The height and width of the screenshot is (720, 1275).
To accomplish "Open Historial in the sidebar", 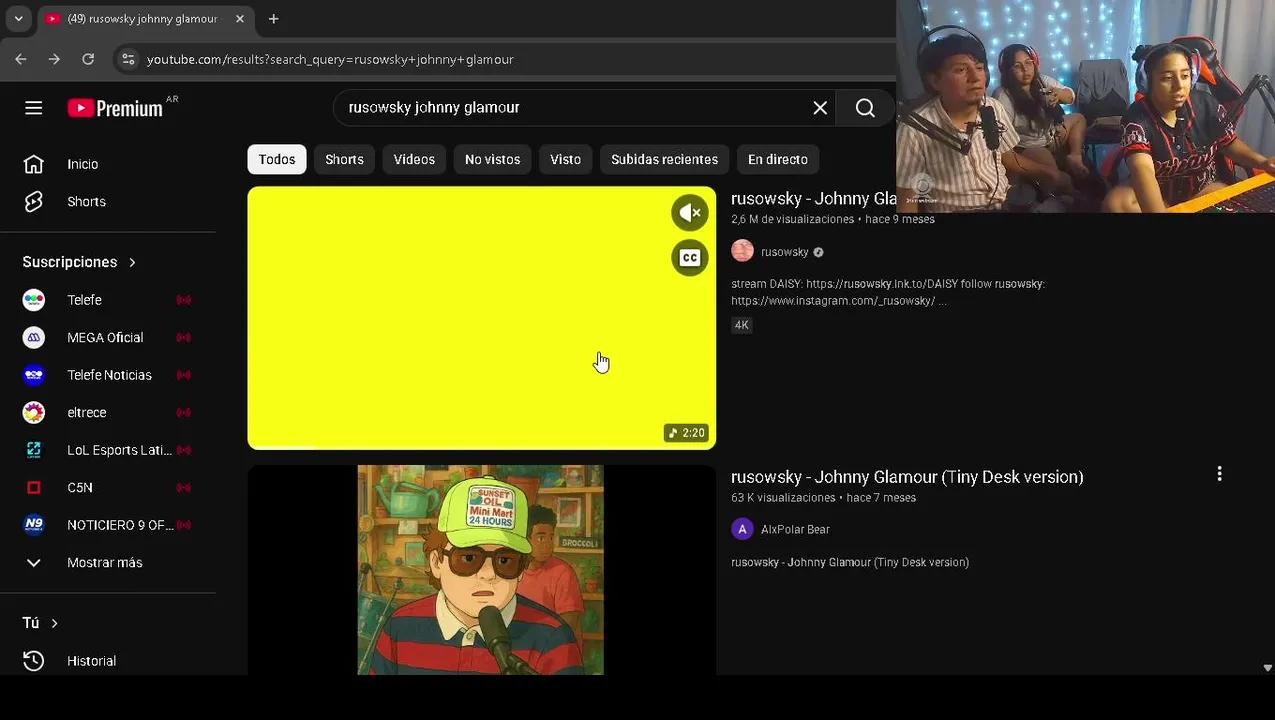I will click(x=108, y=661).
